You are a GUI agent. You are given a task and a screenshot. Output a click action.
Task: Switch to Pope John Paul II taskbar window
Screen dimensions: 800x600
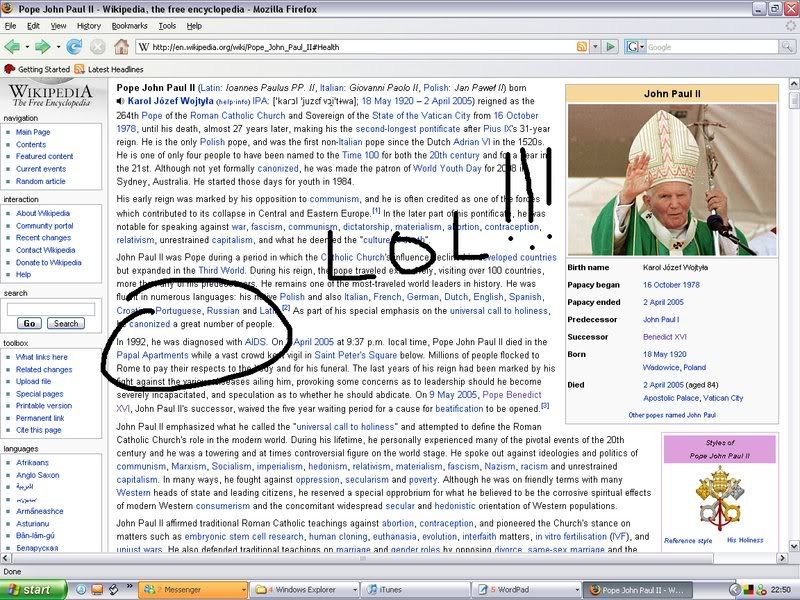coord(637,590)
